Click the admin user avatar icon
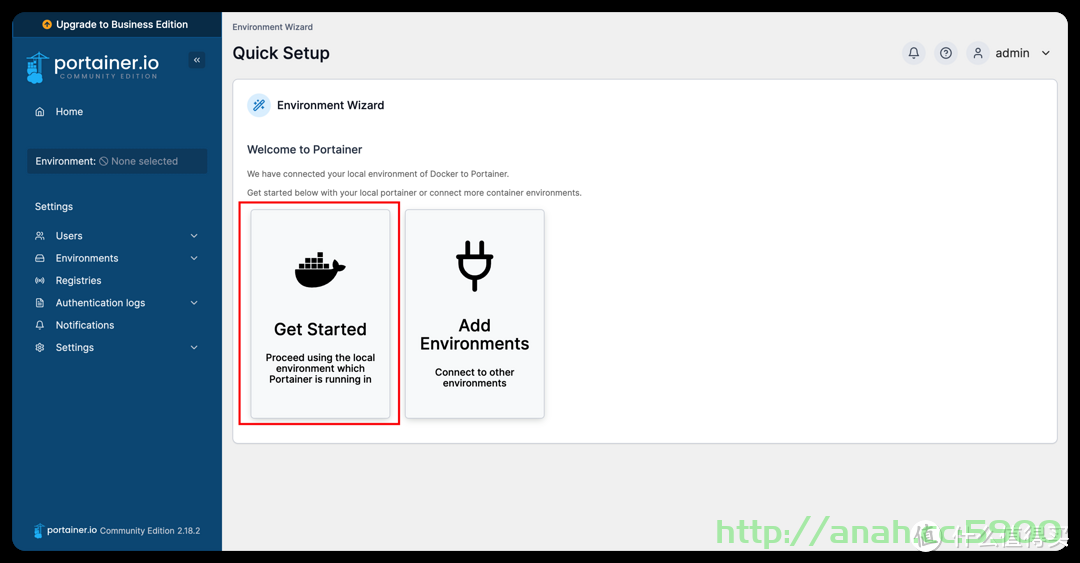The height and width of the screenshot is (563, 1080). 978,53
